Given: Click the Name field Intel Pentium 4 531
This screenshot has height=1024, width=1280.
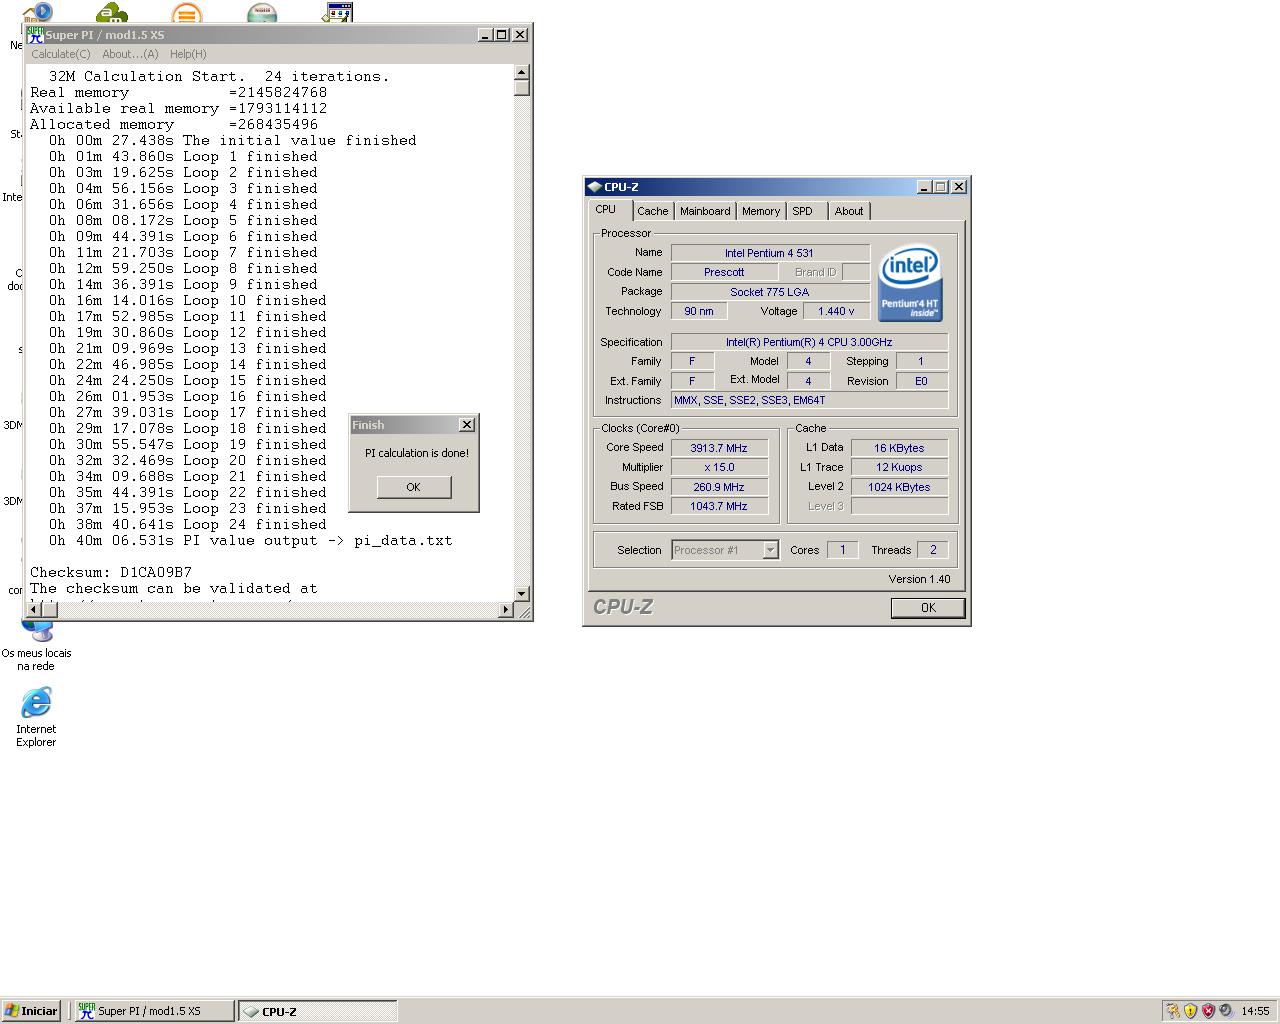Looking at the screenshot, I should (x=770, y=253).
